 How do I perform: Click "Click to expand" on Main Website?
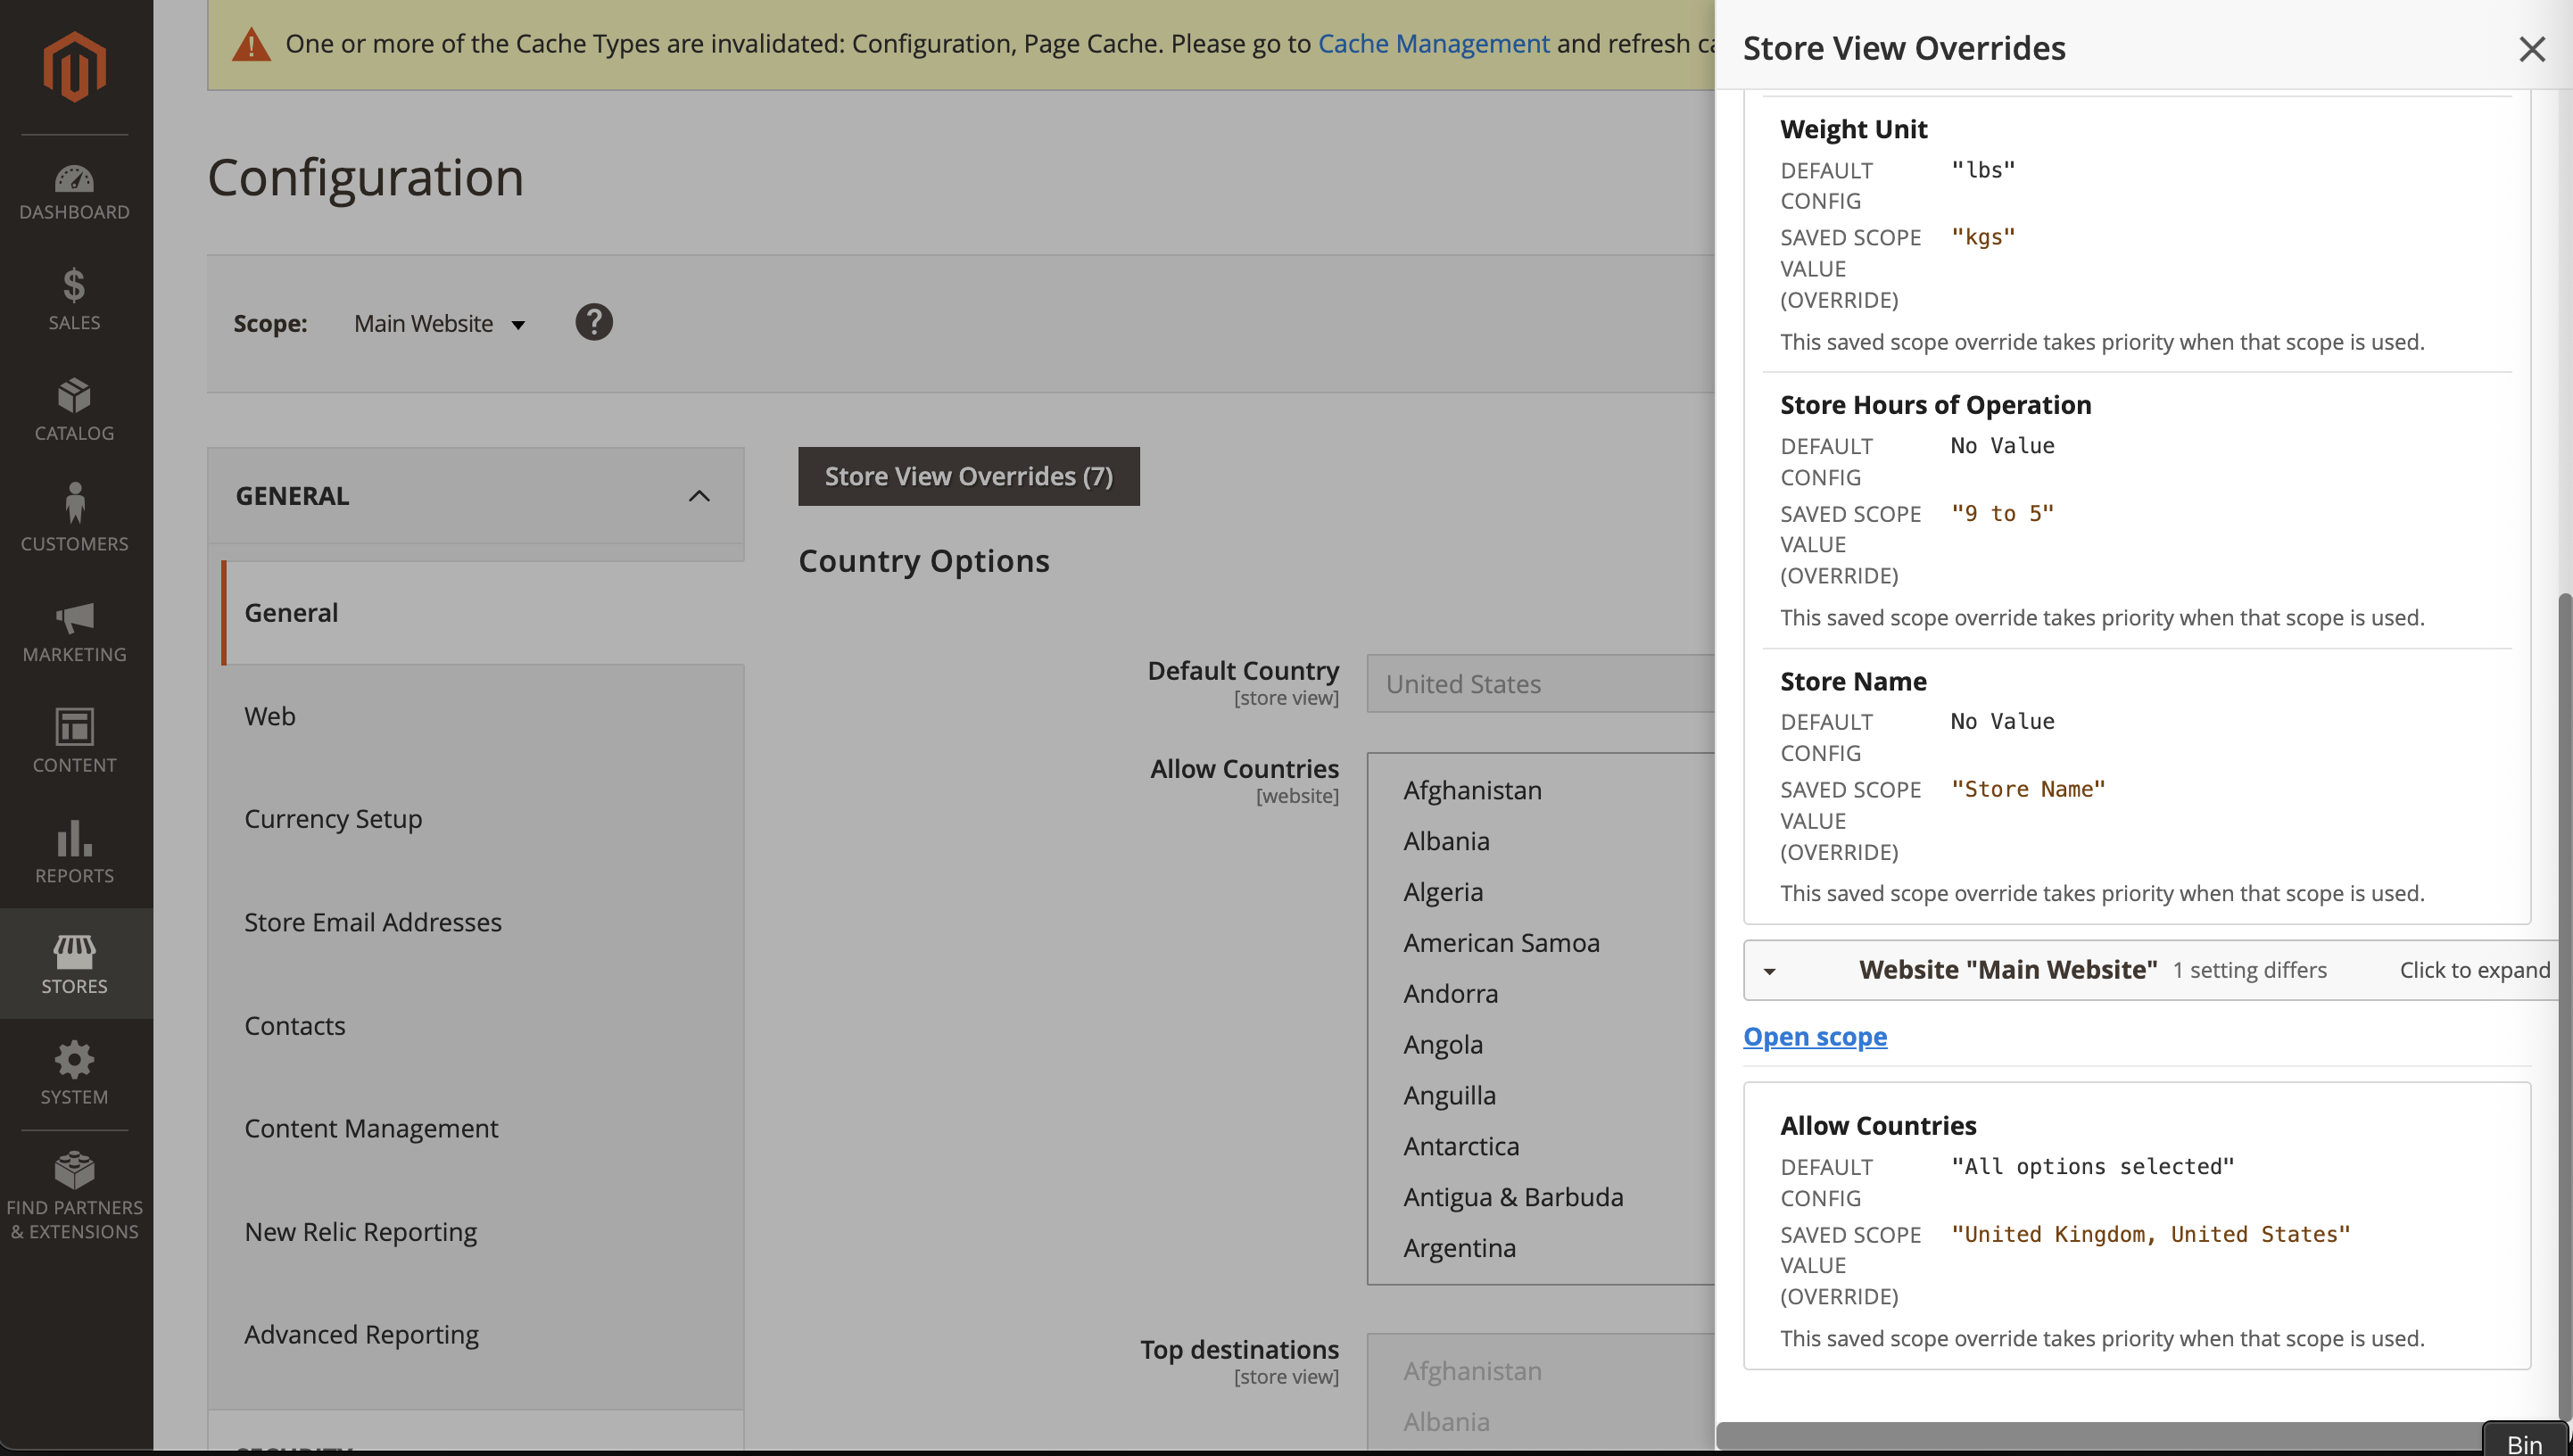point(2474,970)
